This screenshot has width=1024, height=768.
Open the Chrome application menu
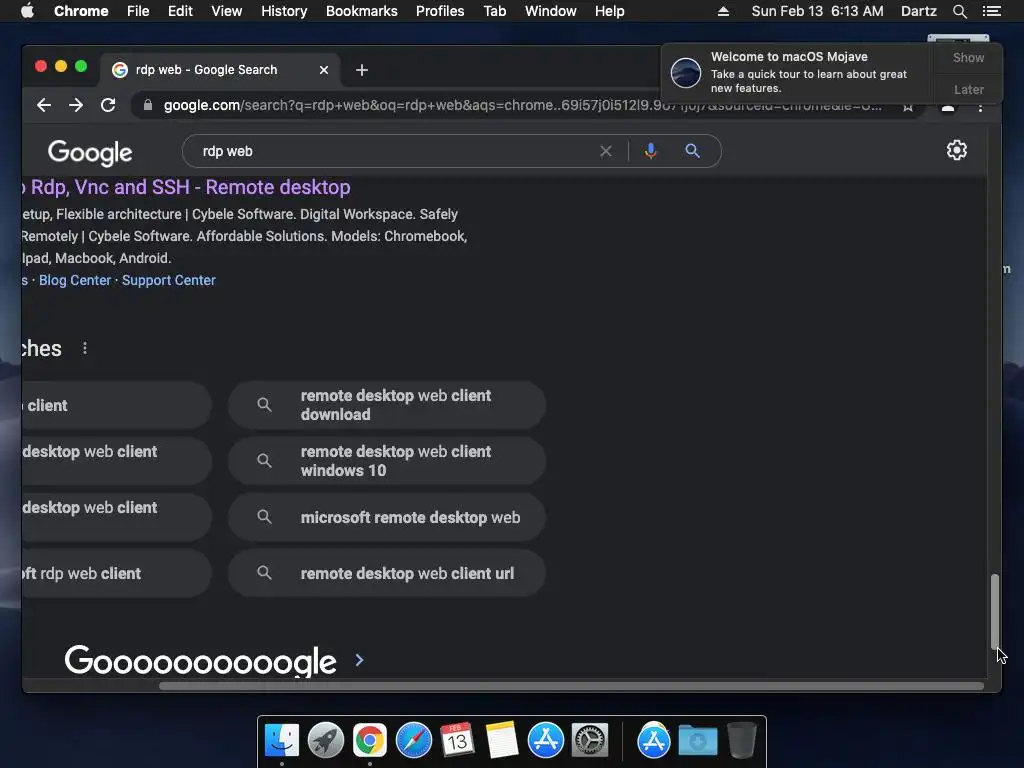click(81, 11)
